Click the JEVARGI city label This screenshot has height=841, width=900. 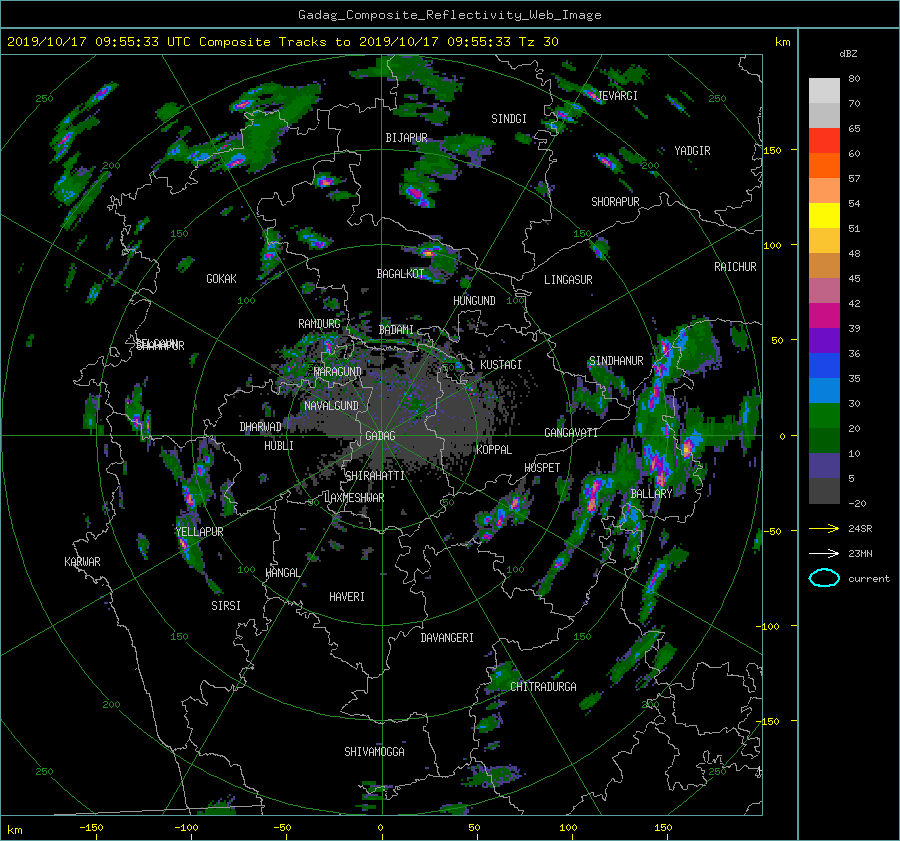coord(618,96)
